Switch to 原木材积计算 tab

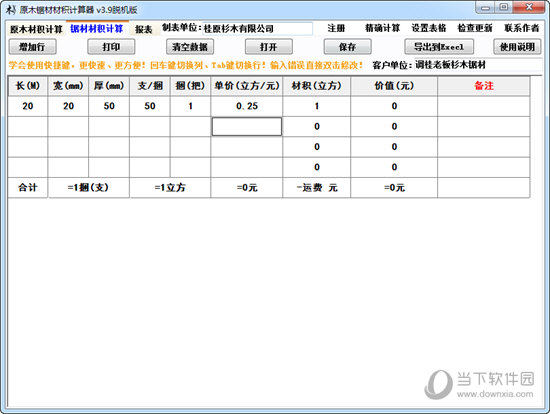36,29
